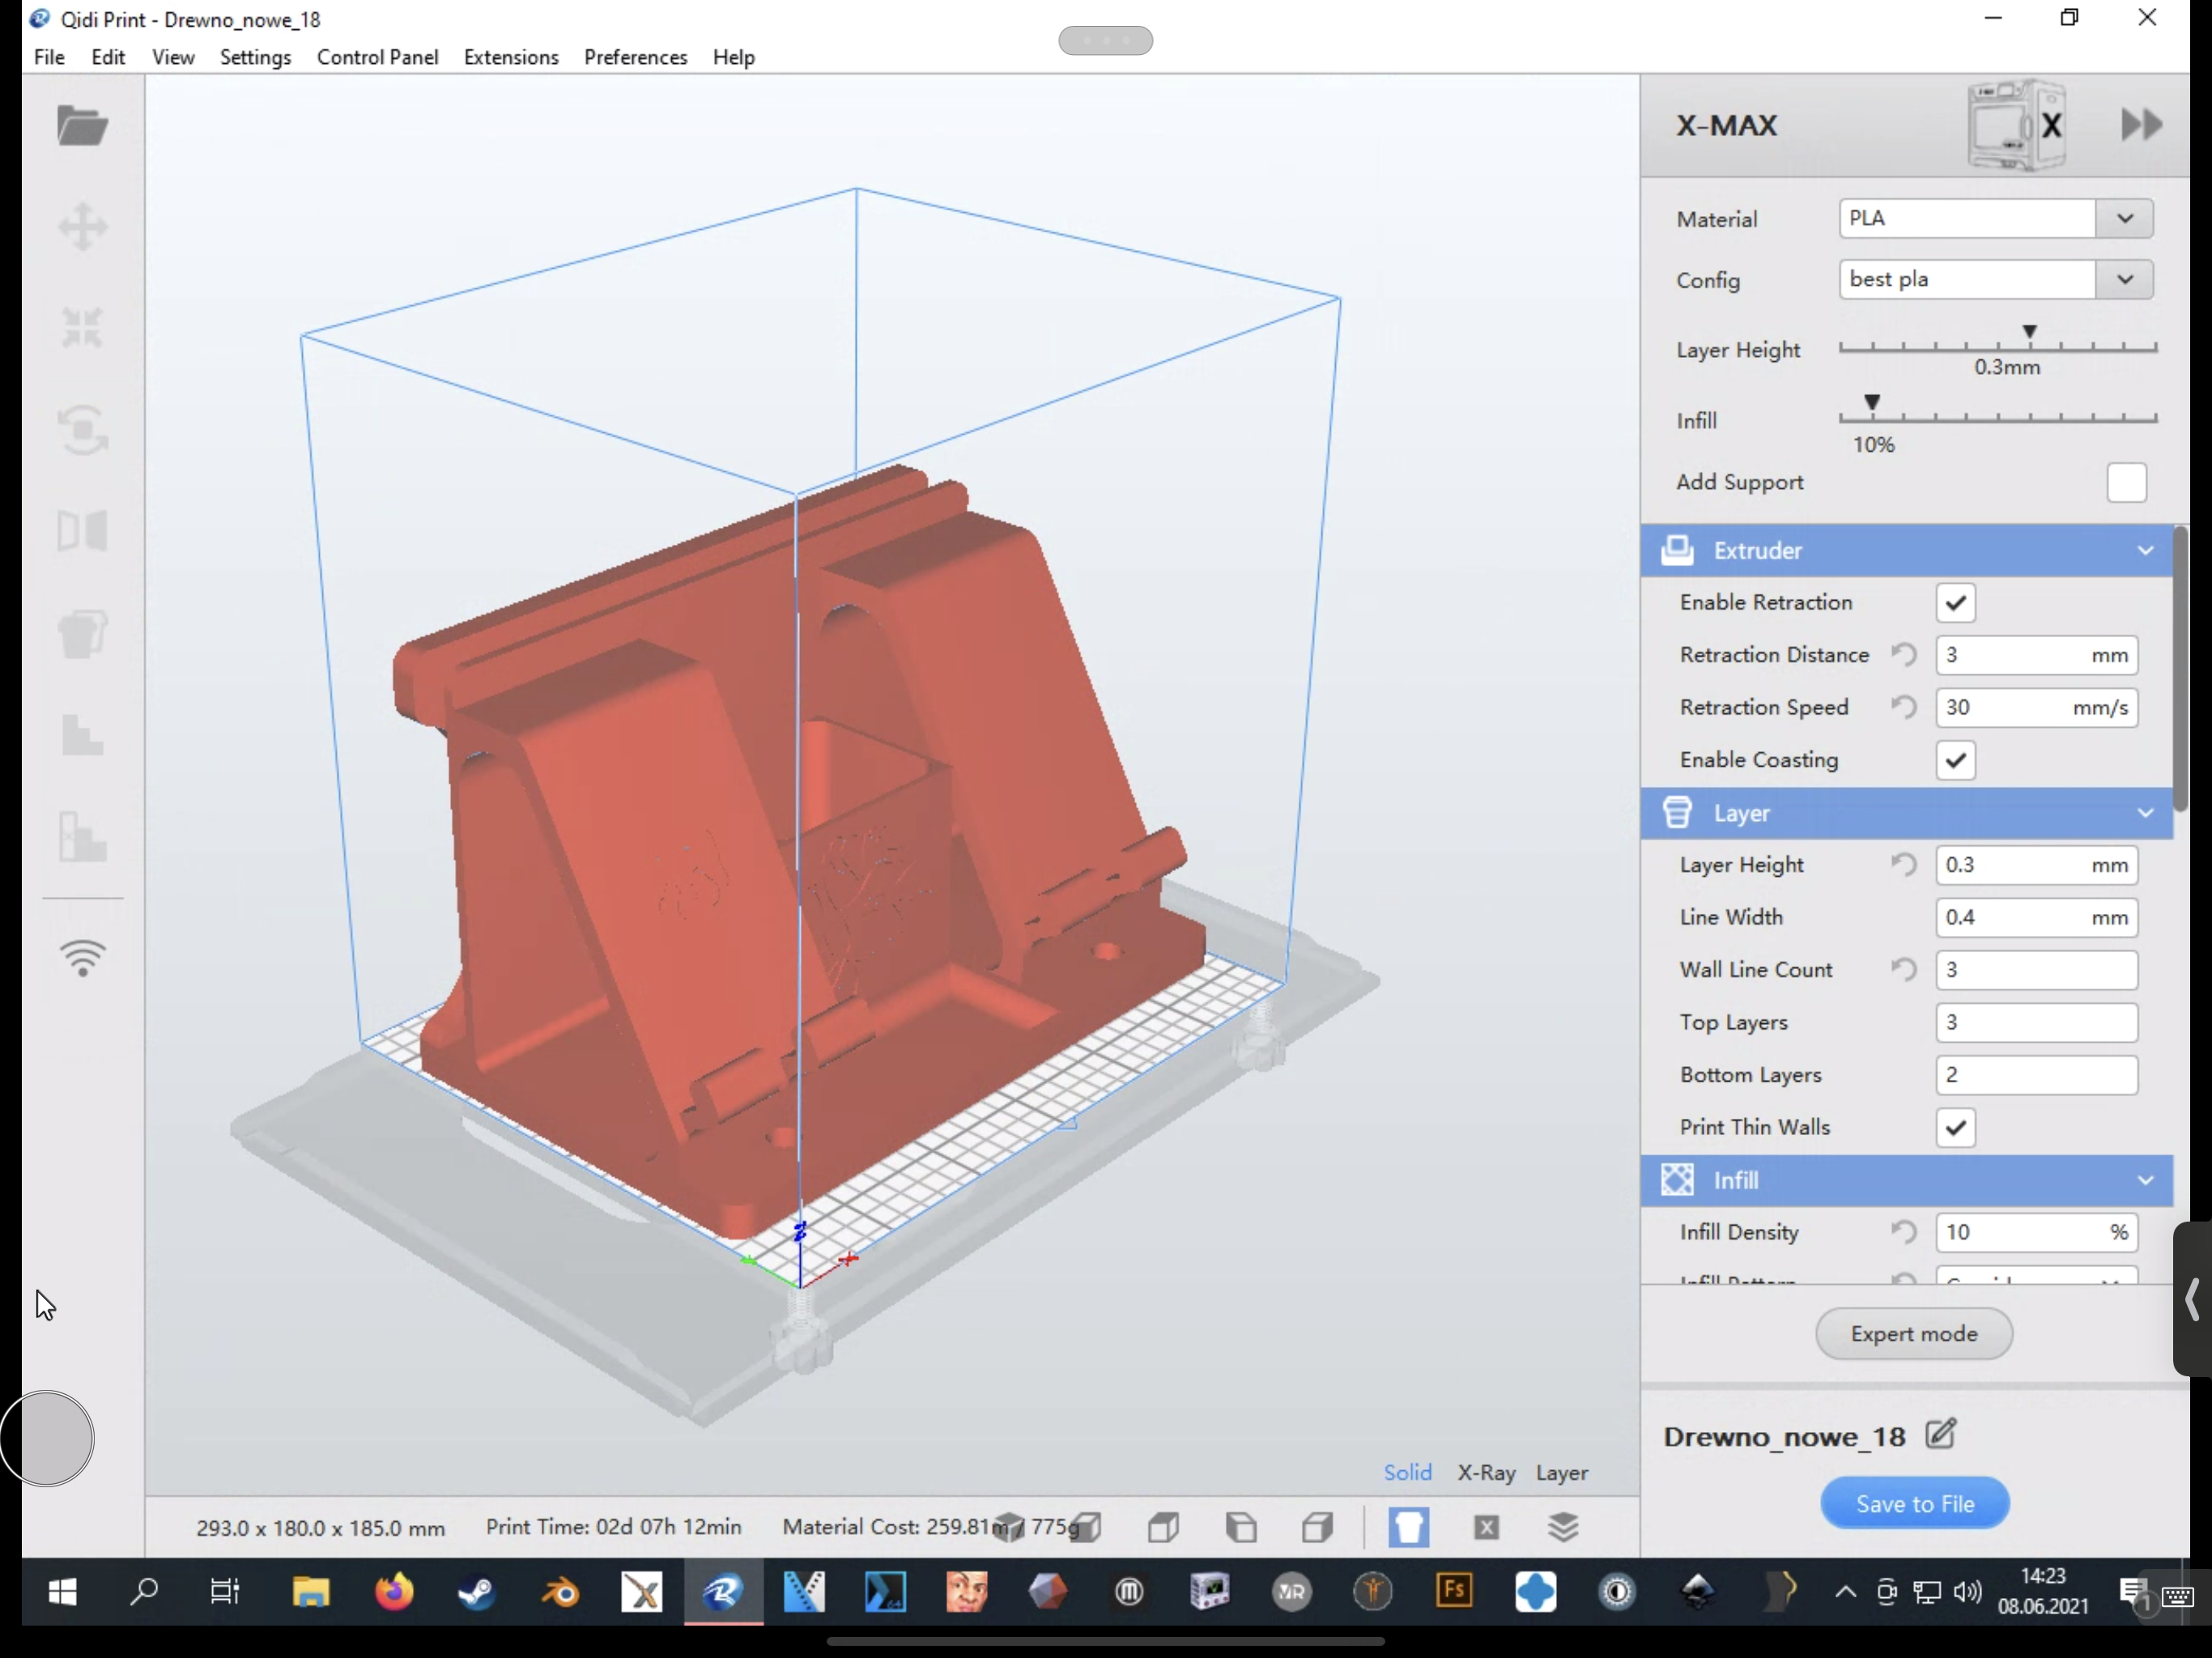
Task: Click the Expert mode button
Action: pyautogui.click(x=1913, y=1334)
